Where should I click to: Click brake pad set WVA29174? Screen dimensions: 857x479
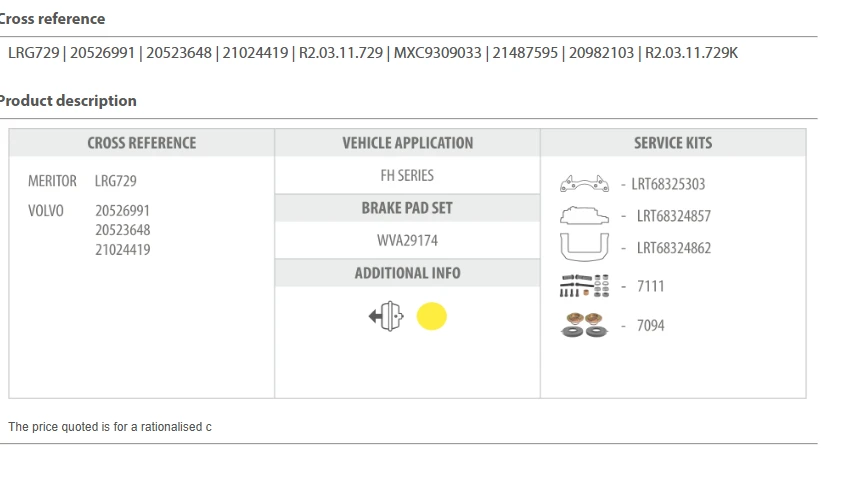point(407,240)
